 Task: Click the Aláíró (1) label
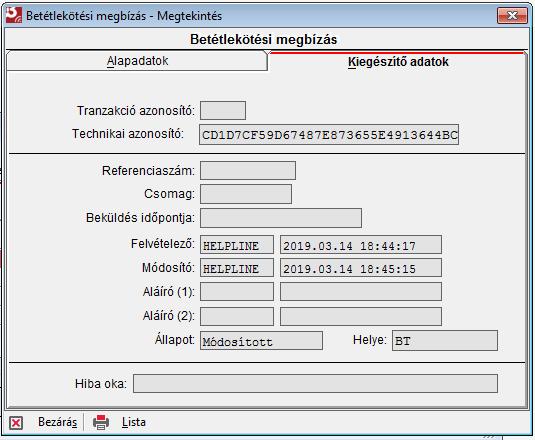coord(169,292)
